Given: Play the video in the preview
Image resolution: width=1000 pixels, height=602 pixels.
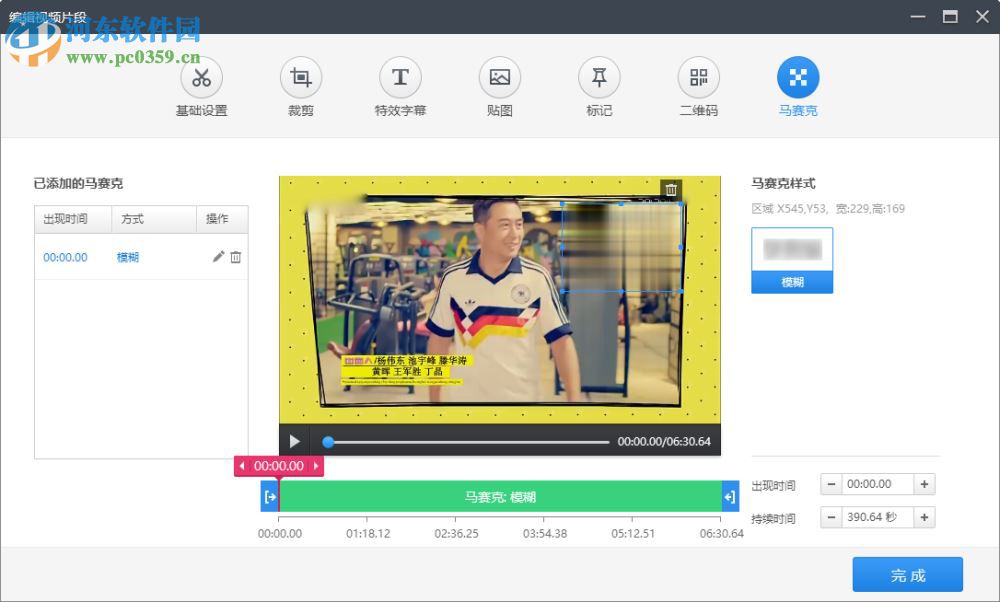Looking at the screenshot, I should point(293,440).
